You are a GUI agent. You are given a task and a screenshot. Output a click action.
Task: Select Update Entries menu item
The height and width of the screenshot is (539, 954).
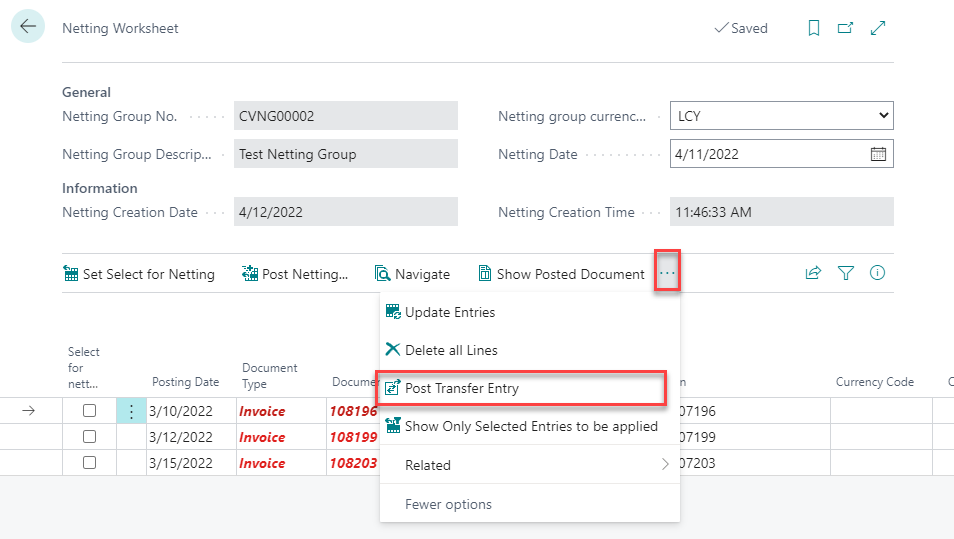point(450,312)
